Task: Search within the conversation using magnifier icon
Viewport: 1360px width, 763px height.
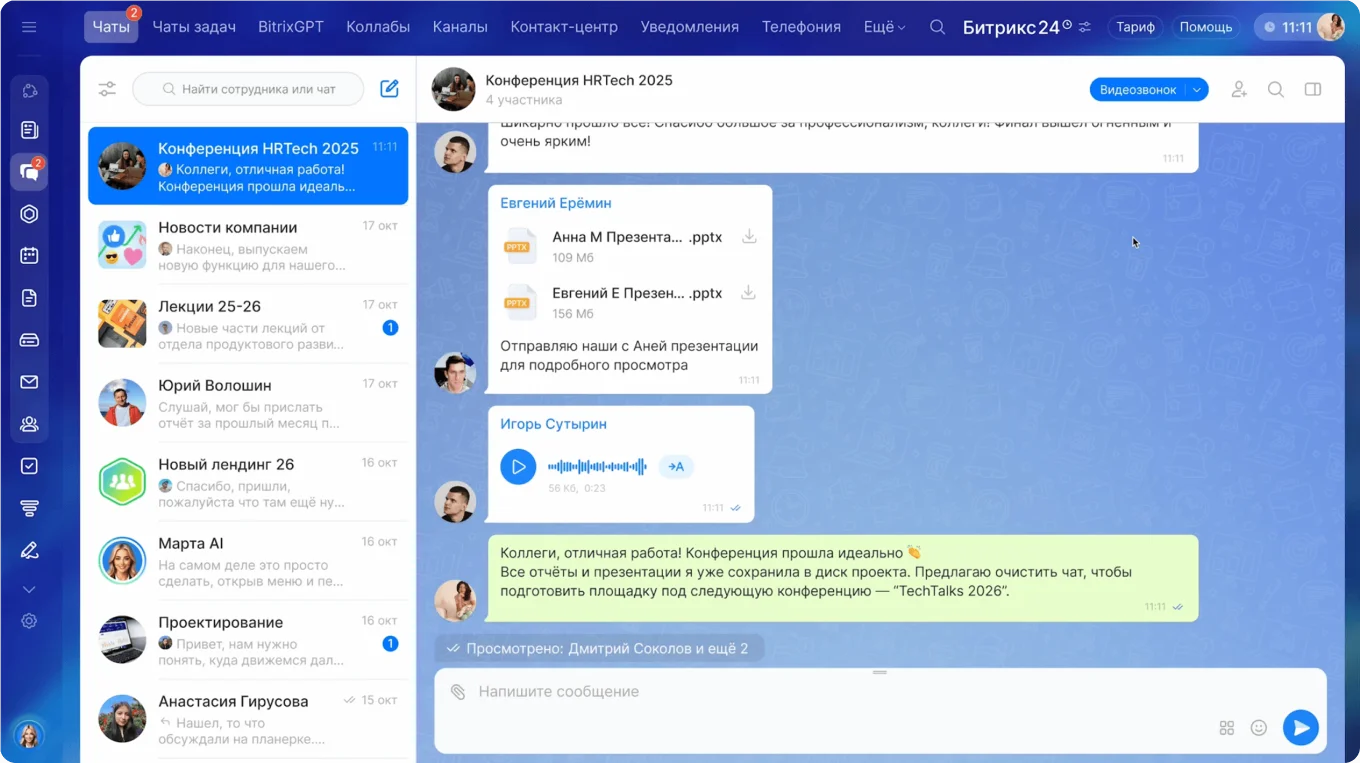Action: pyautogui.click(x=1276, y=89)
